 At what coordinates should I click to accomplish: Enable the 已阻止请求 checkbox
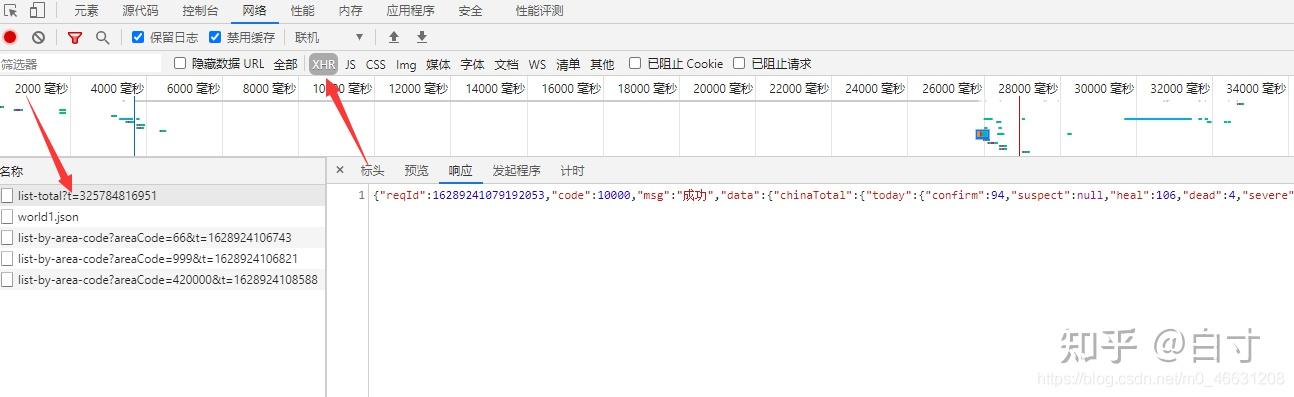coord(739,63)
